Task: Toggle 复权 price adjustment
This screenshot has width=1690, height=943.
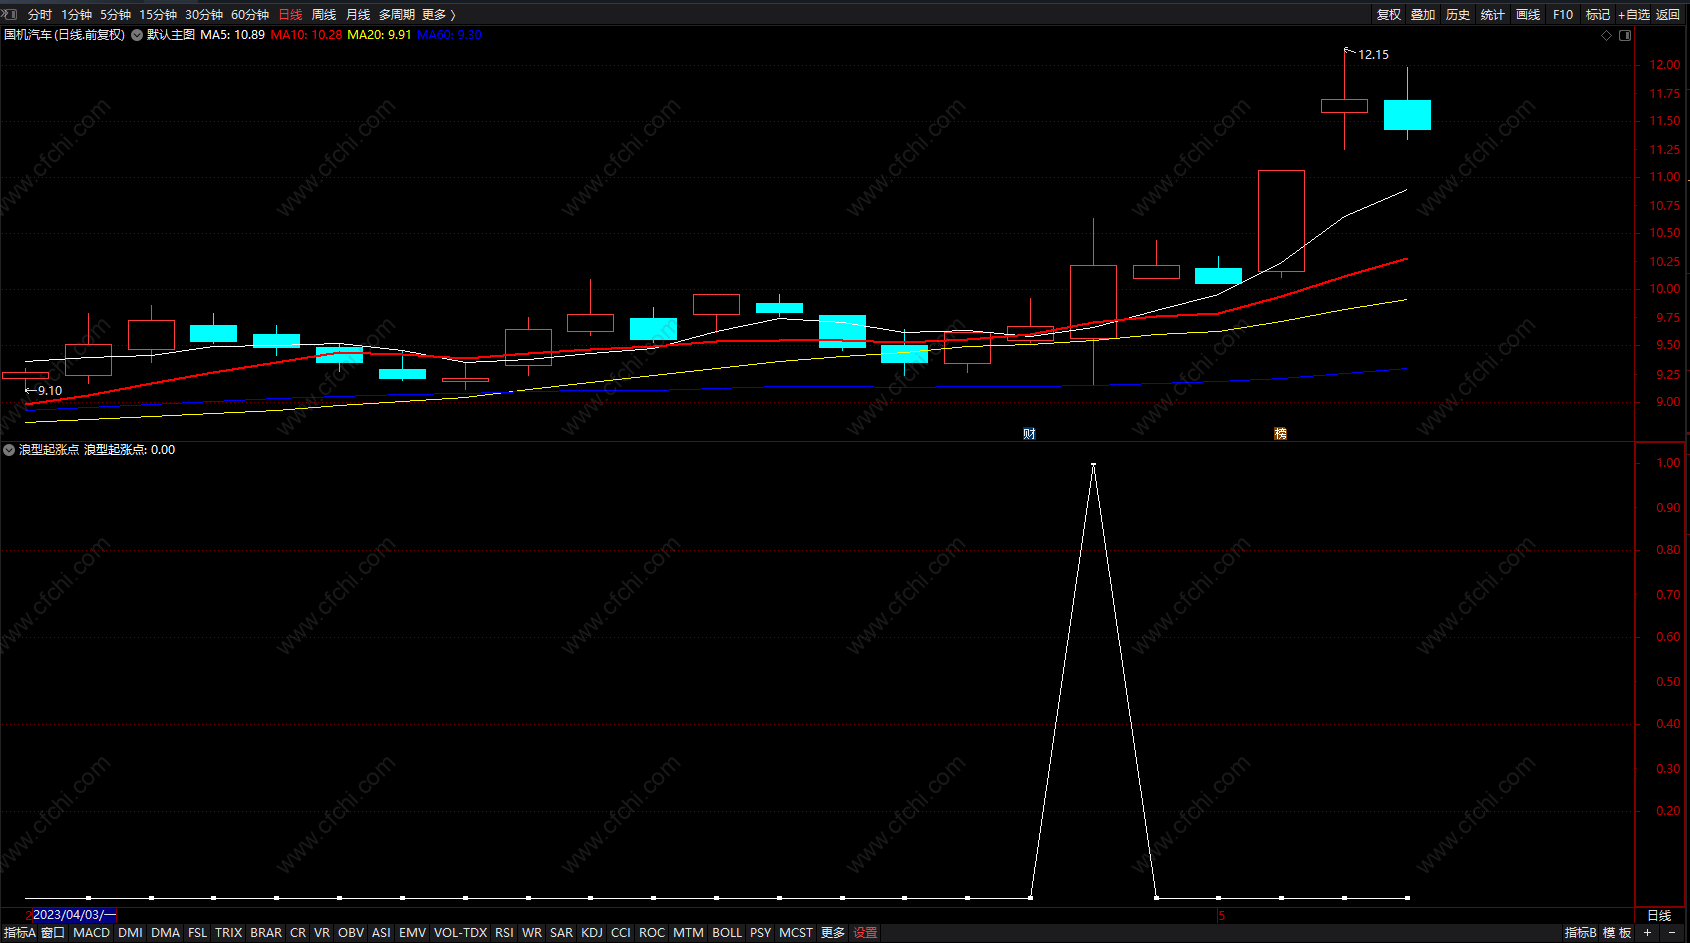Action: pos(1389,15)
